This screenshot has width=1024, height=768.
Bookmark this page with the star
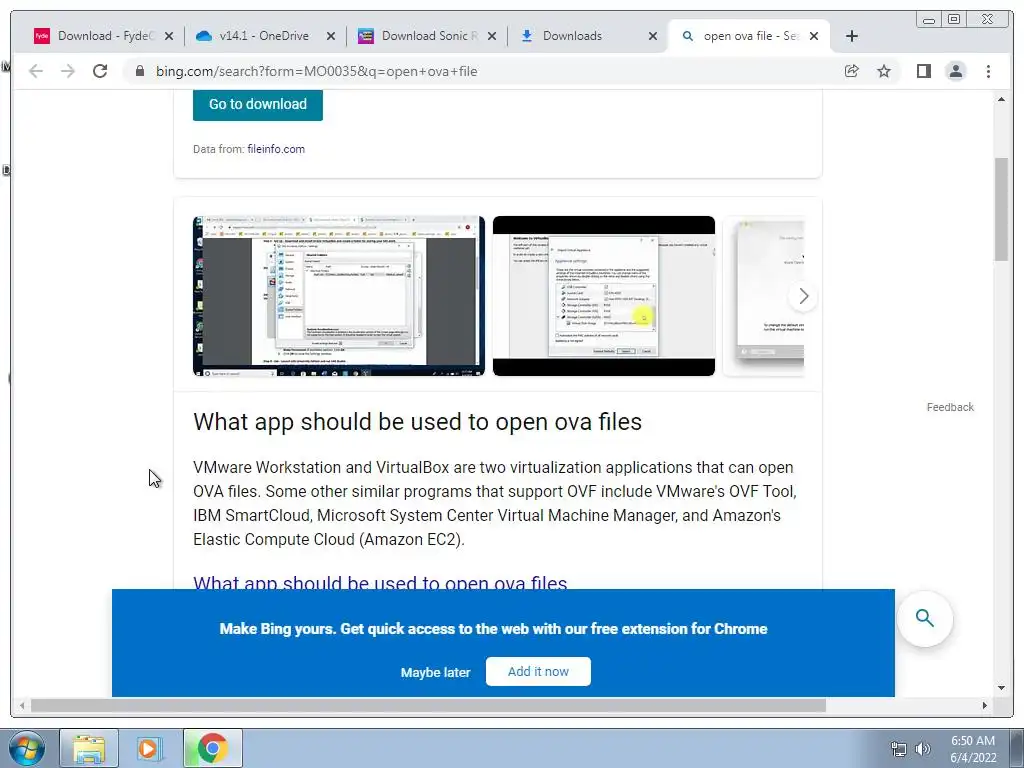884,71
